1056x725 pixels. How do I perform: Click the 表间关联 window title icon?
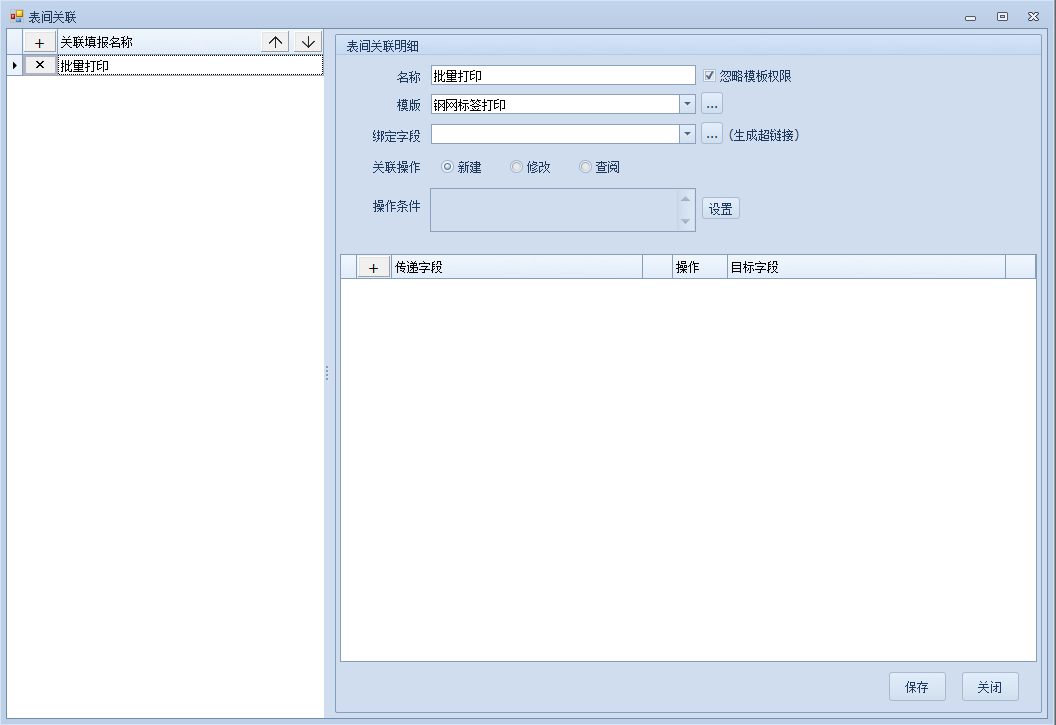coord(17,16)
